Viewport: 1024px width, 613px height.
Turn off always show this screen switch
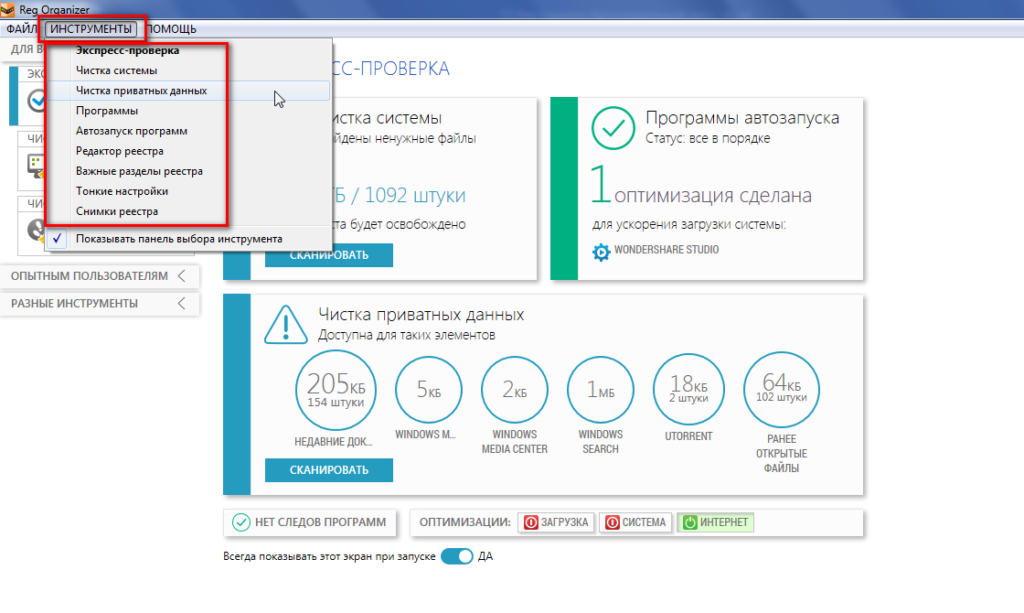(457, 556)
